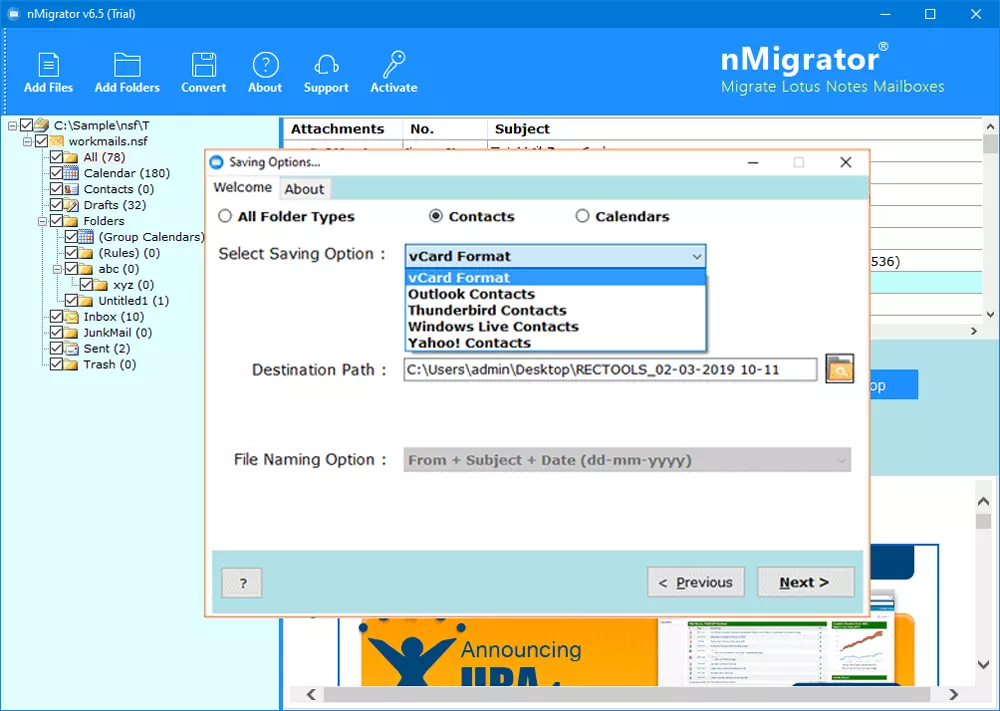The width and height of the screenshot is (1000, 711).
Task: Click the Add Files toolbar icon
Action: (x=48, y=65)
